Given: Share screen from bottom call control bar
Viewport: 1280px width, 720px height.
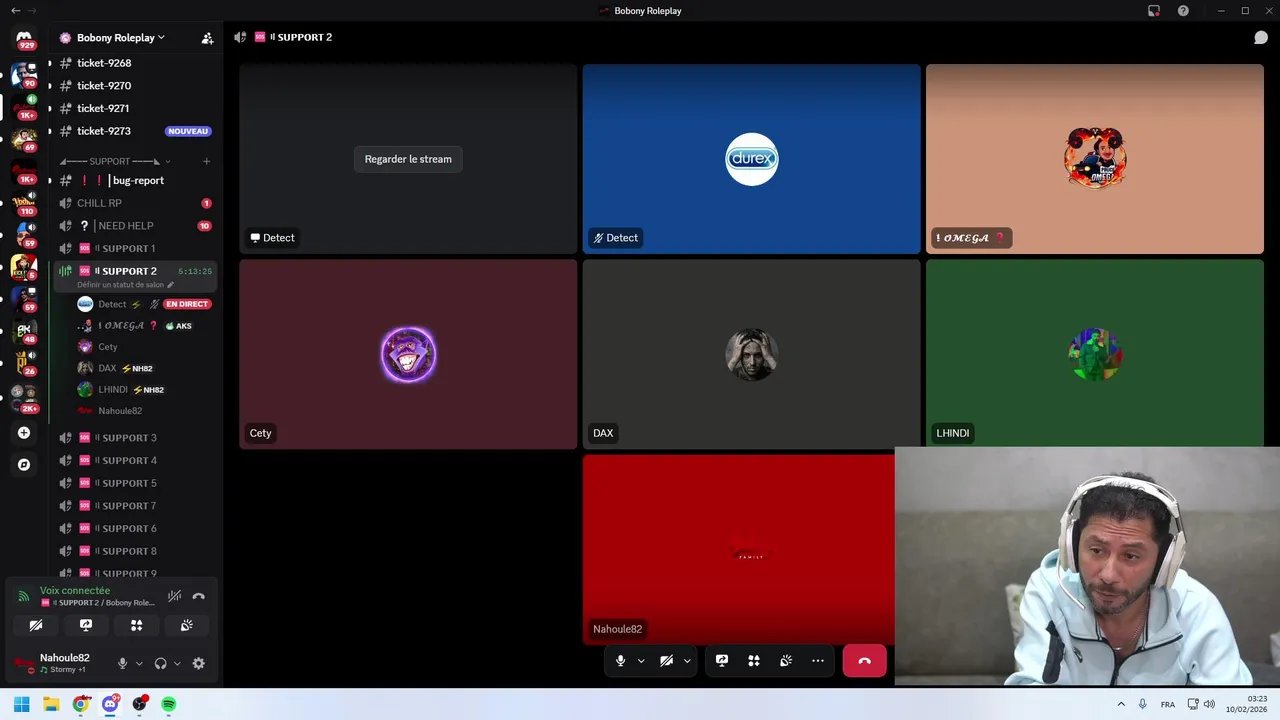Looking at the screenshot, I should coord(722,661).
